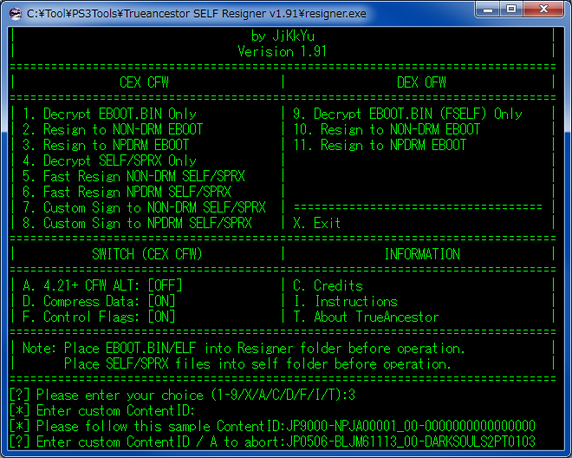The height and width of the screenshot is (458, 572).
Task: Click '5. Fast Resign NON-DRM SELF/SPRX'
Action: coord(134,177)
